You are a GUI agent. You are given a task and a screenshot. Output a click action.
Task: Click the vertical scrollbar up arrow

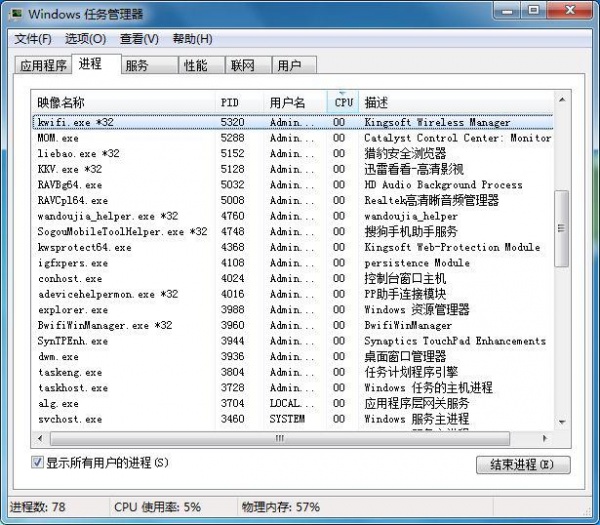pos(562,100)
